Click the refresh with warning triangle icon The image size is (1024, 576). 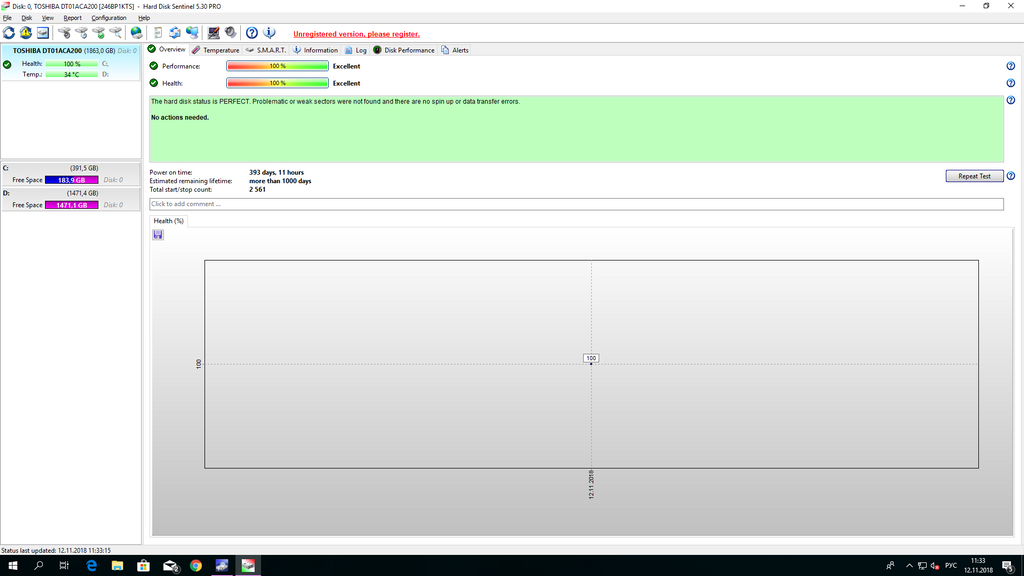[25, 33]
